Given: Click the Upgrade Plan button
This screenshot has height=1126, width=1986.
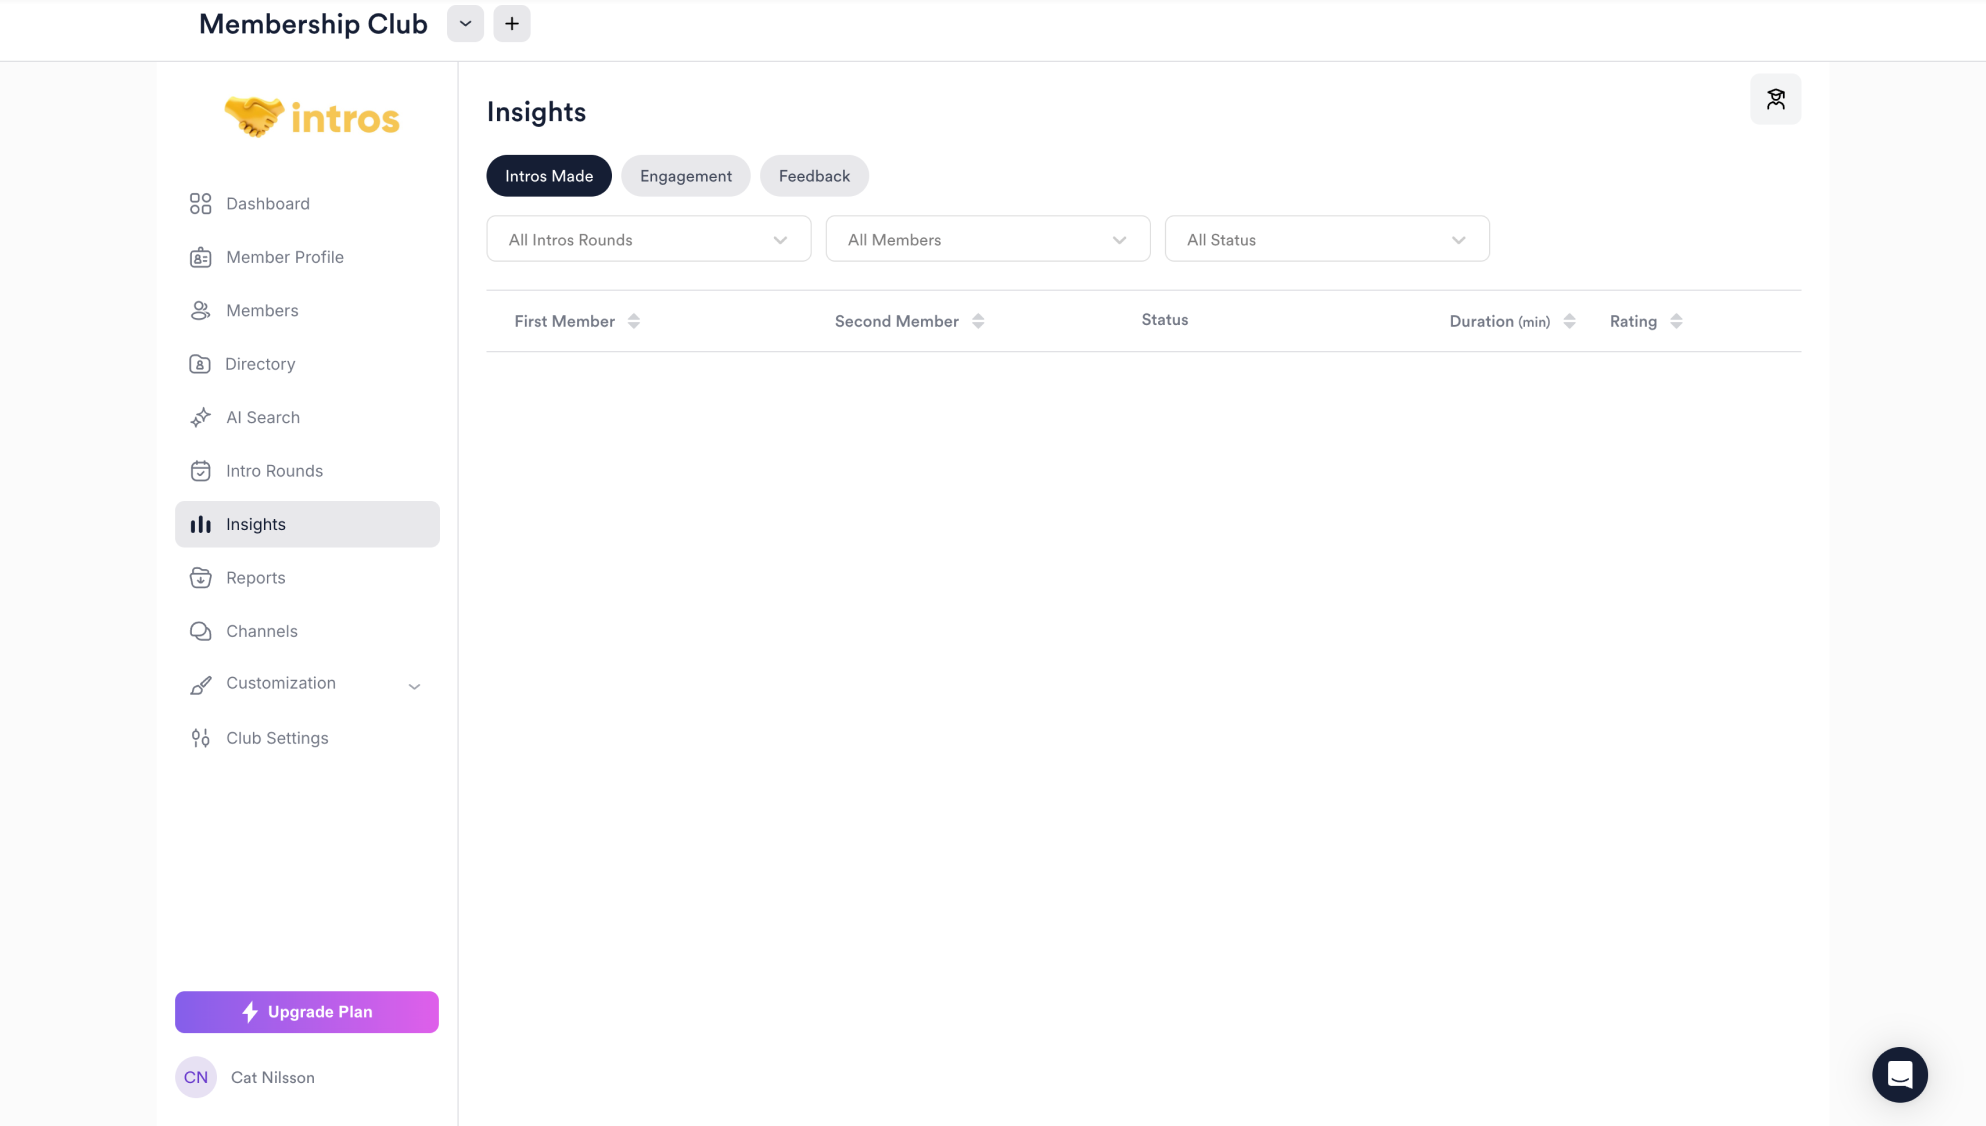Looking at the screenshot, I should pos(306,1012).
